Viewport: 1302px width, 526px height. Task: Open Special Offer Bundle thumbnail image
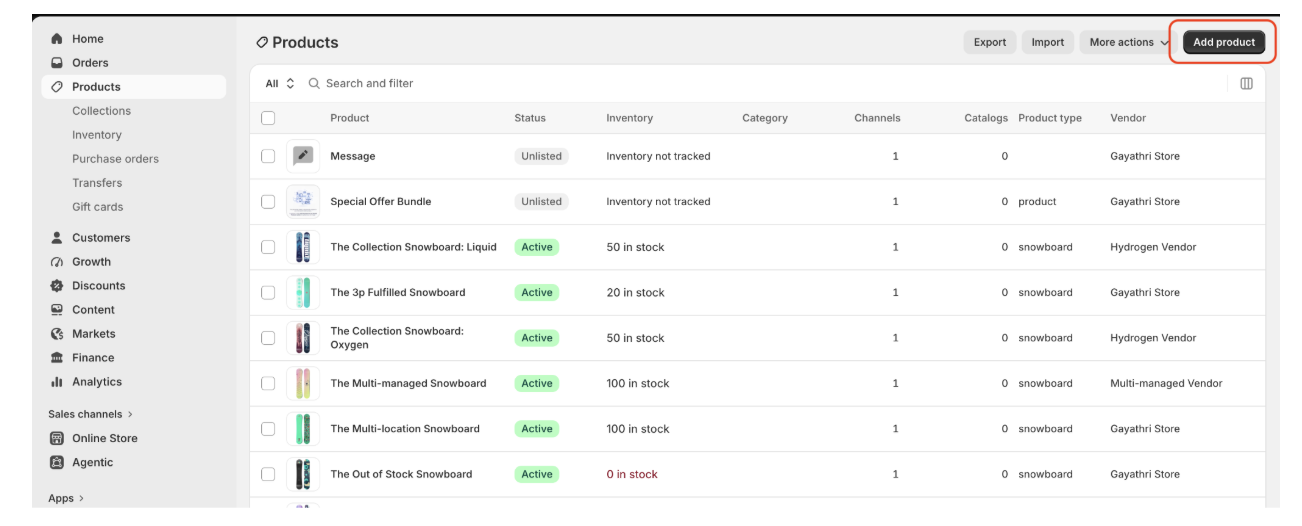pyautogui.click(x=303, y=201)
